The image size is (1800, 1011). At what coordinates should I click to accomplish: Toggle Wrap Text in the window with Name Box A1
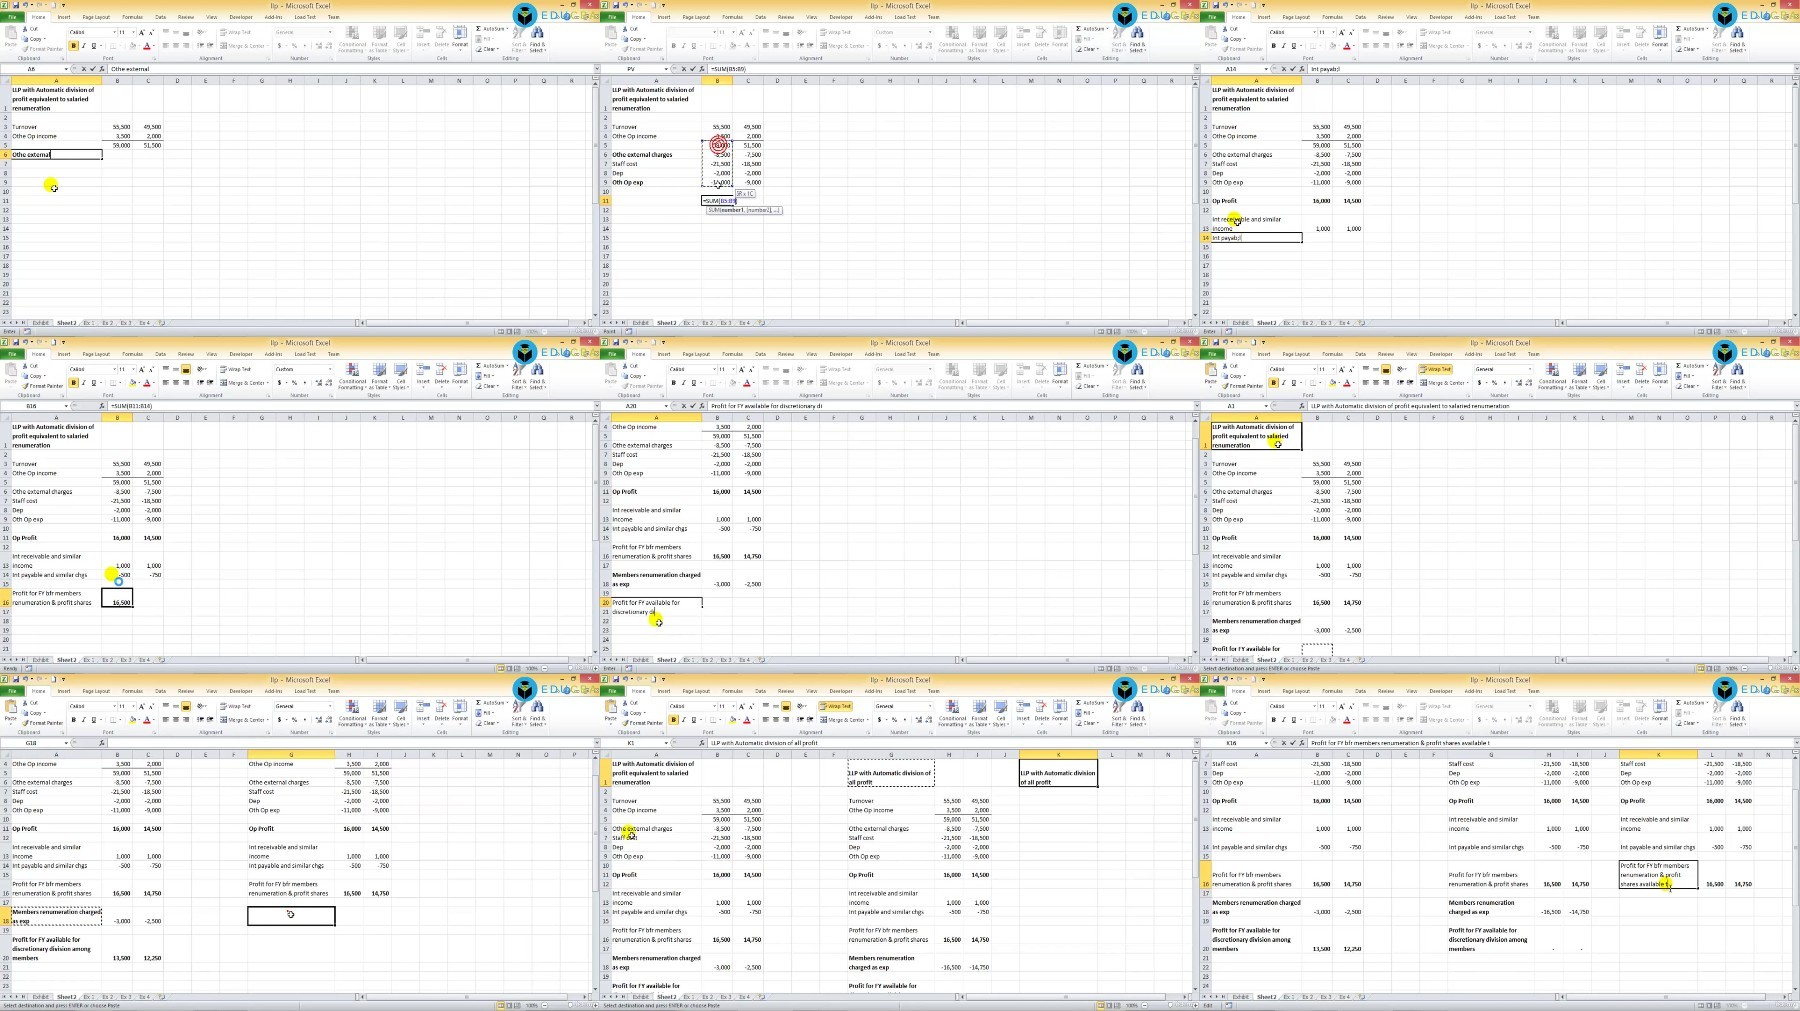click(x=1435, y=369)
